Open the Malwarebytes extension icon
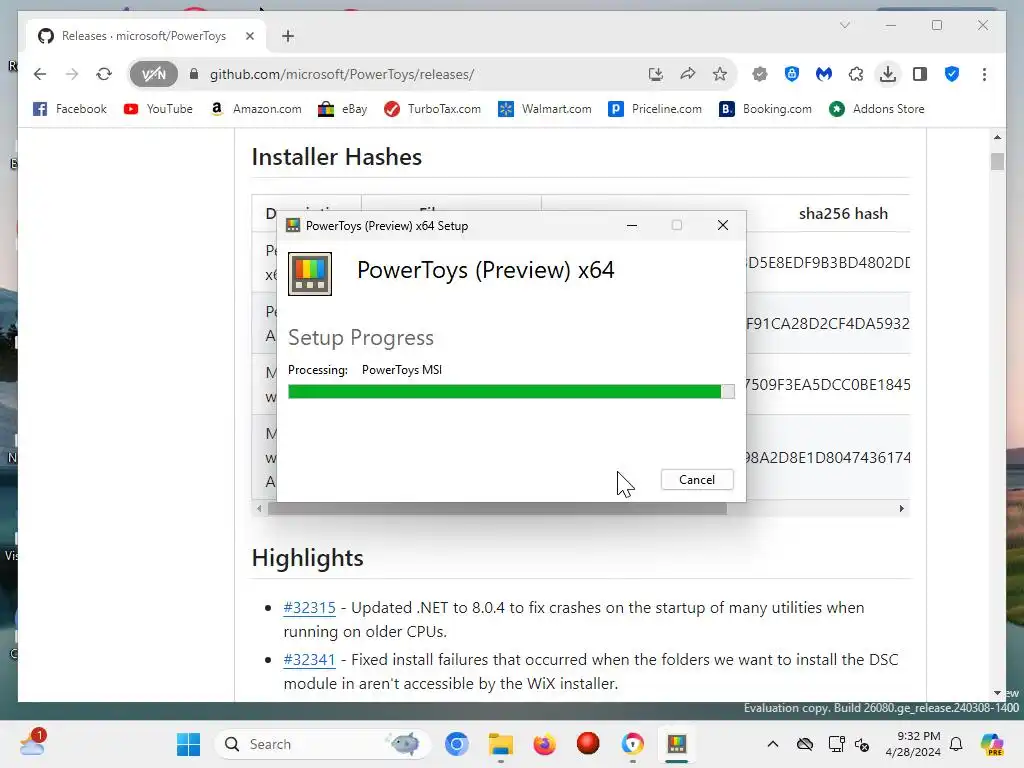Screen dimensions: 1024x768 (824, 74)
